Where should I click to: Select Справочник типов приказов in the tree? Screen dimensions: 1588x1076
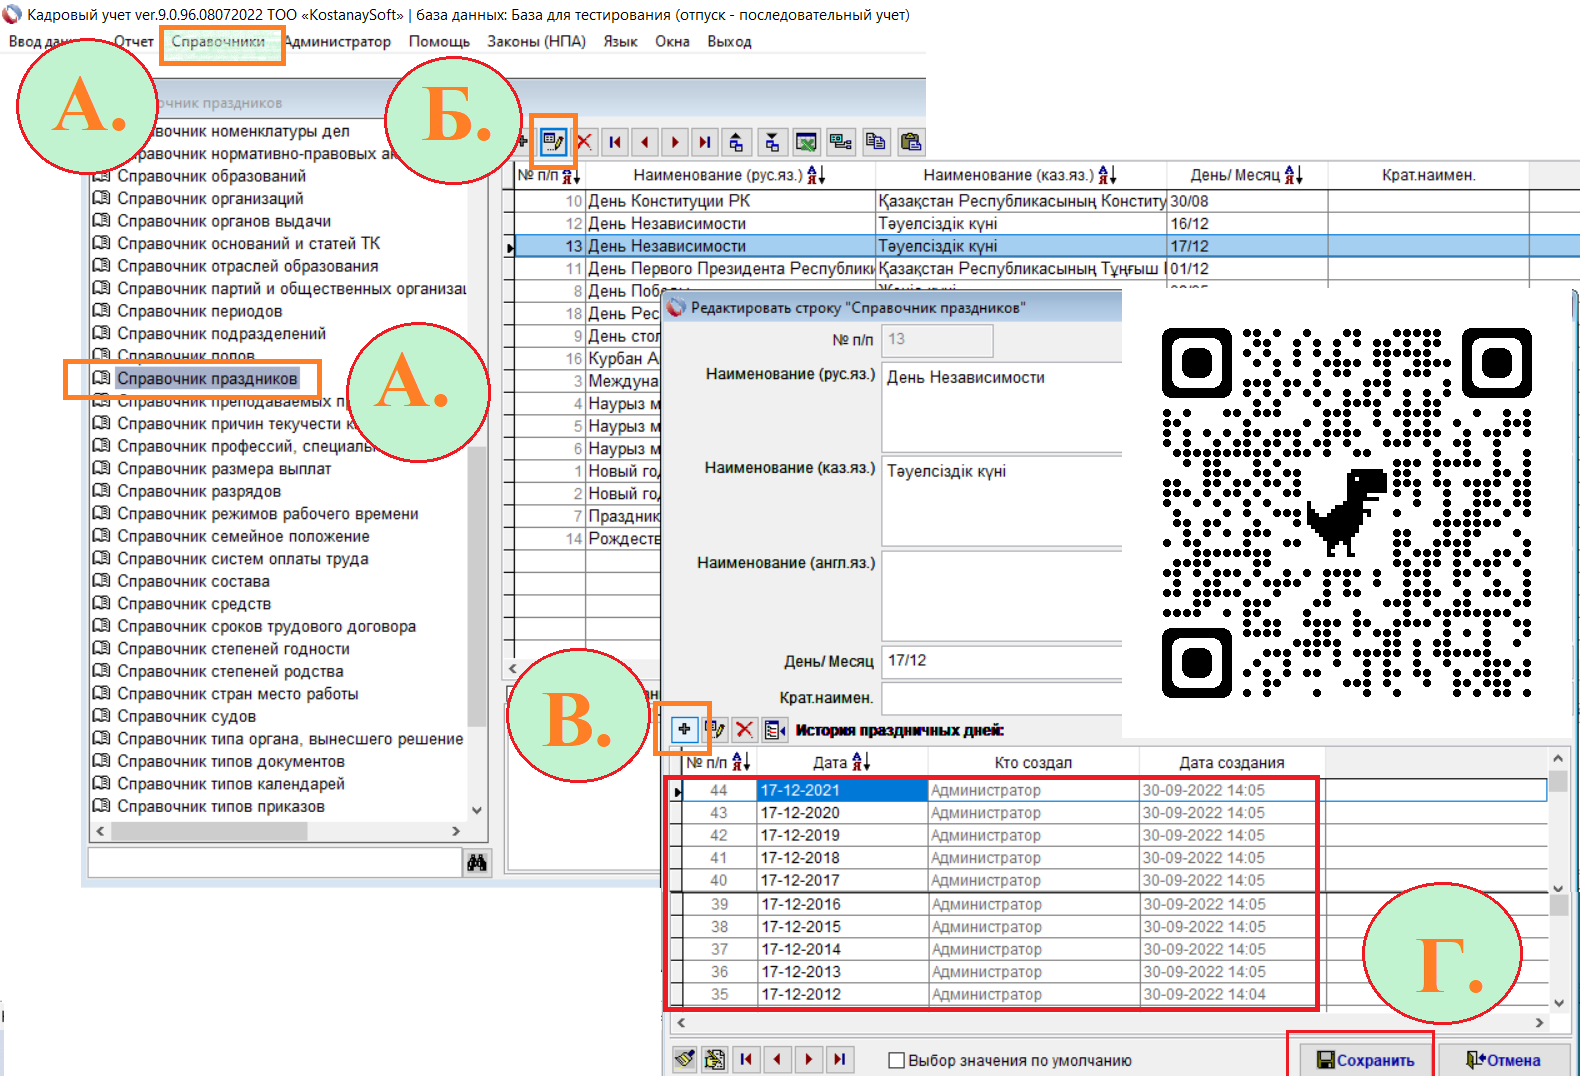point(221,806)
